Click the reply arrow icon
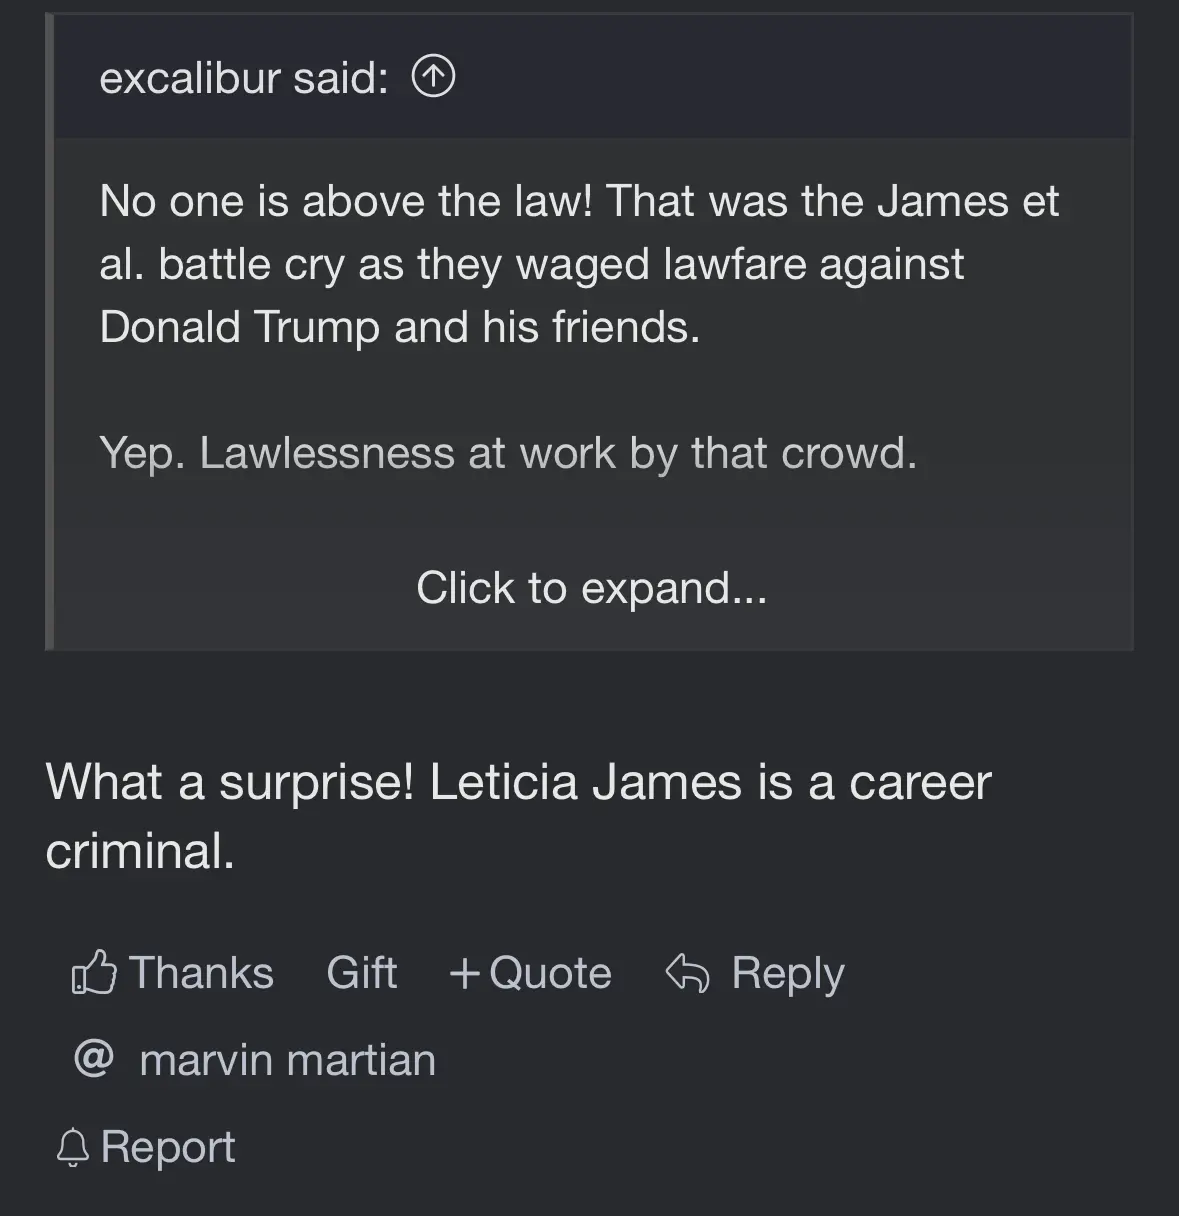This screenshot has height=1216, width=1179. point(687,972)
